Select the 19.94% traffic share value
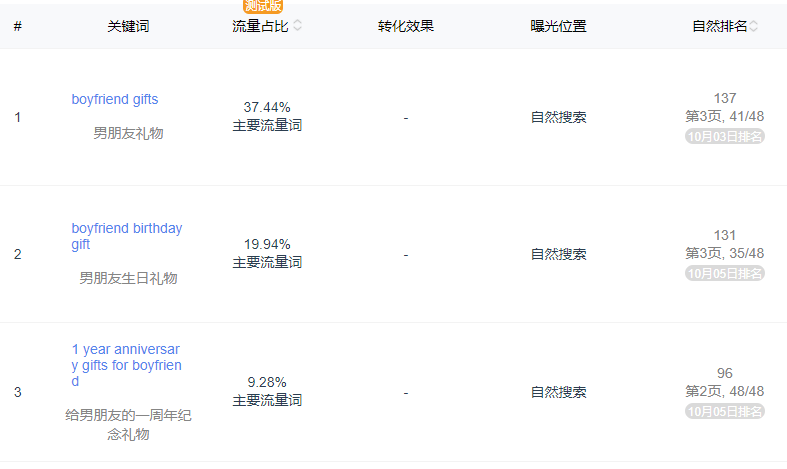787x469 pixels. [x=267, y=244]
